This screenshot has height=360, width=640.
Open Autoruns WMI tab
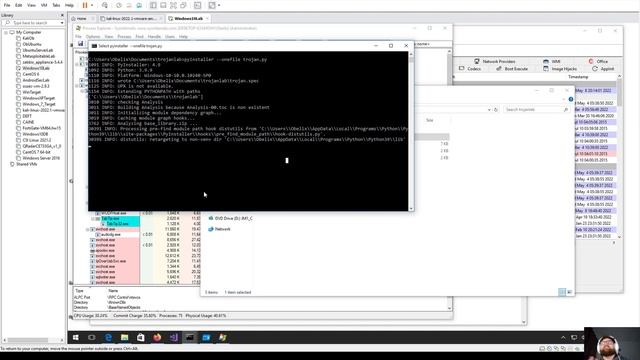[x=552, y=61]
